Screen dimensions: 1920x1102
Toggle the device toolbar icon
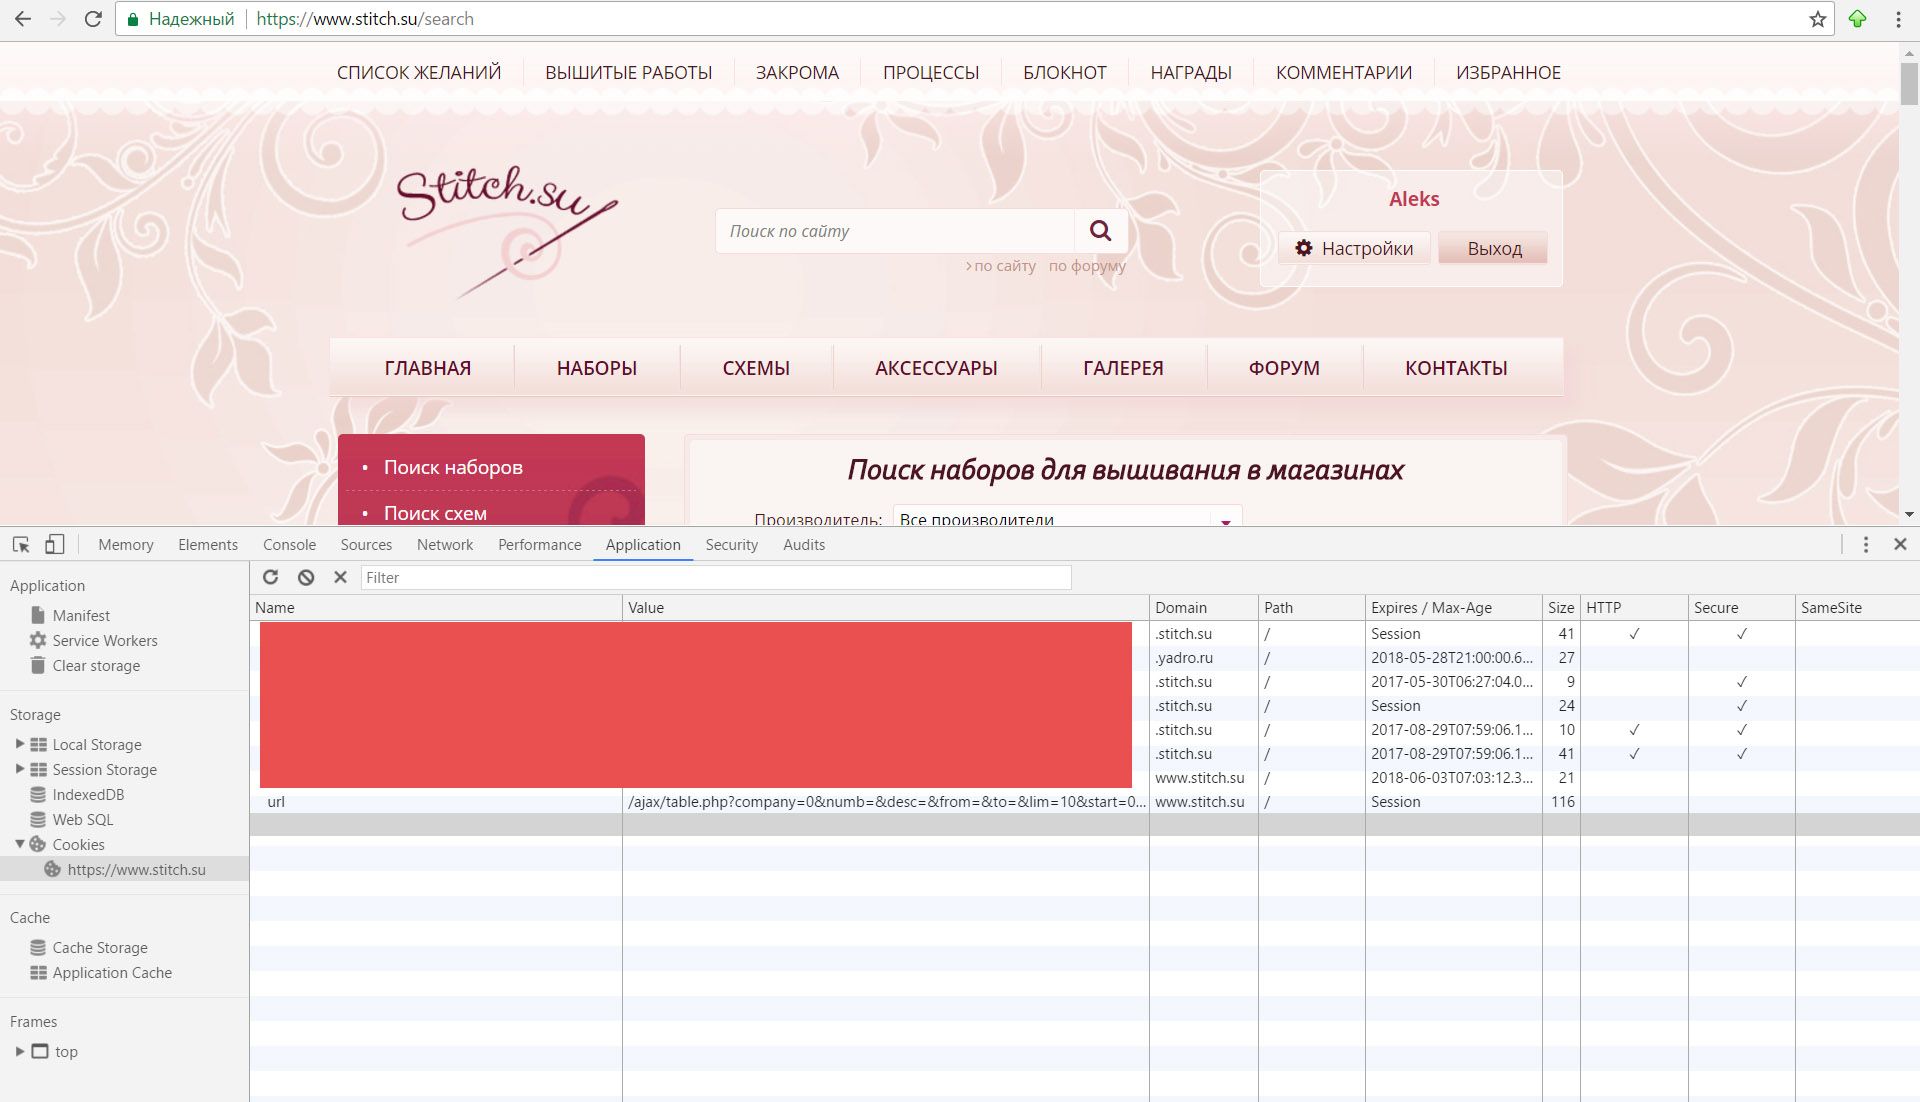[54, 544]
